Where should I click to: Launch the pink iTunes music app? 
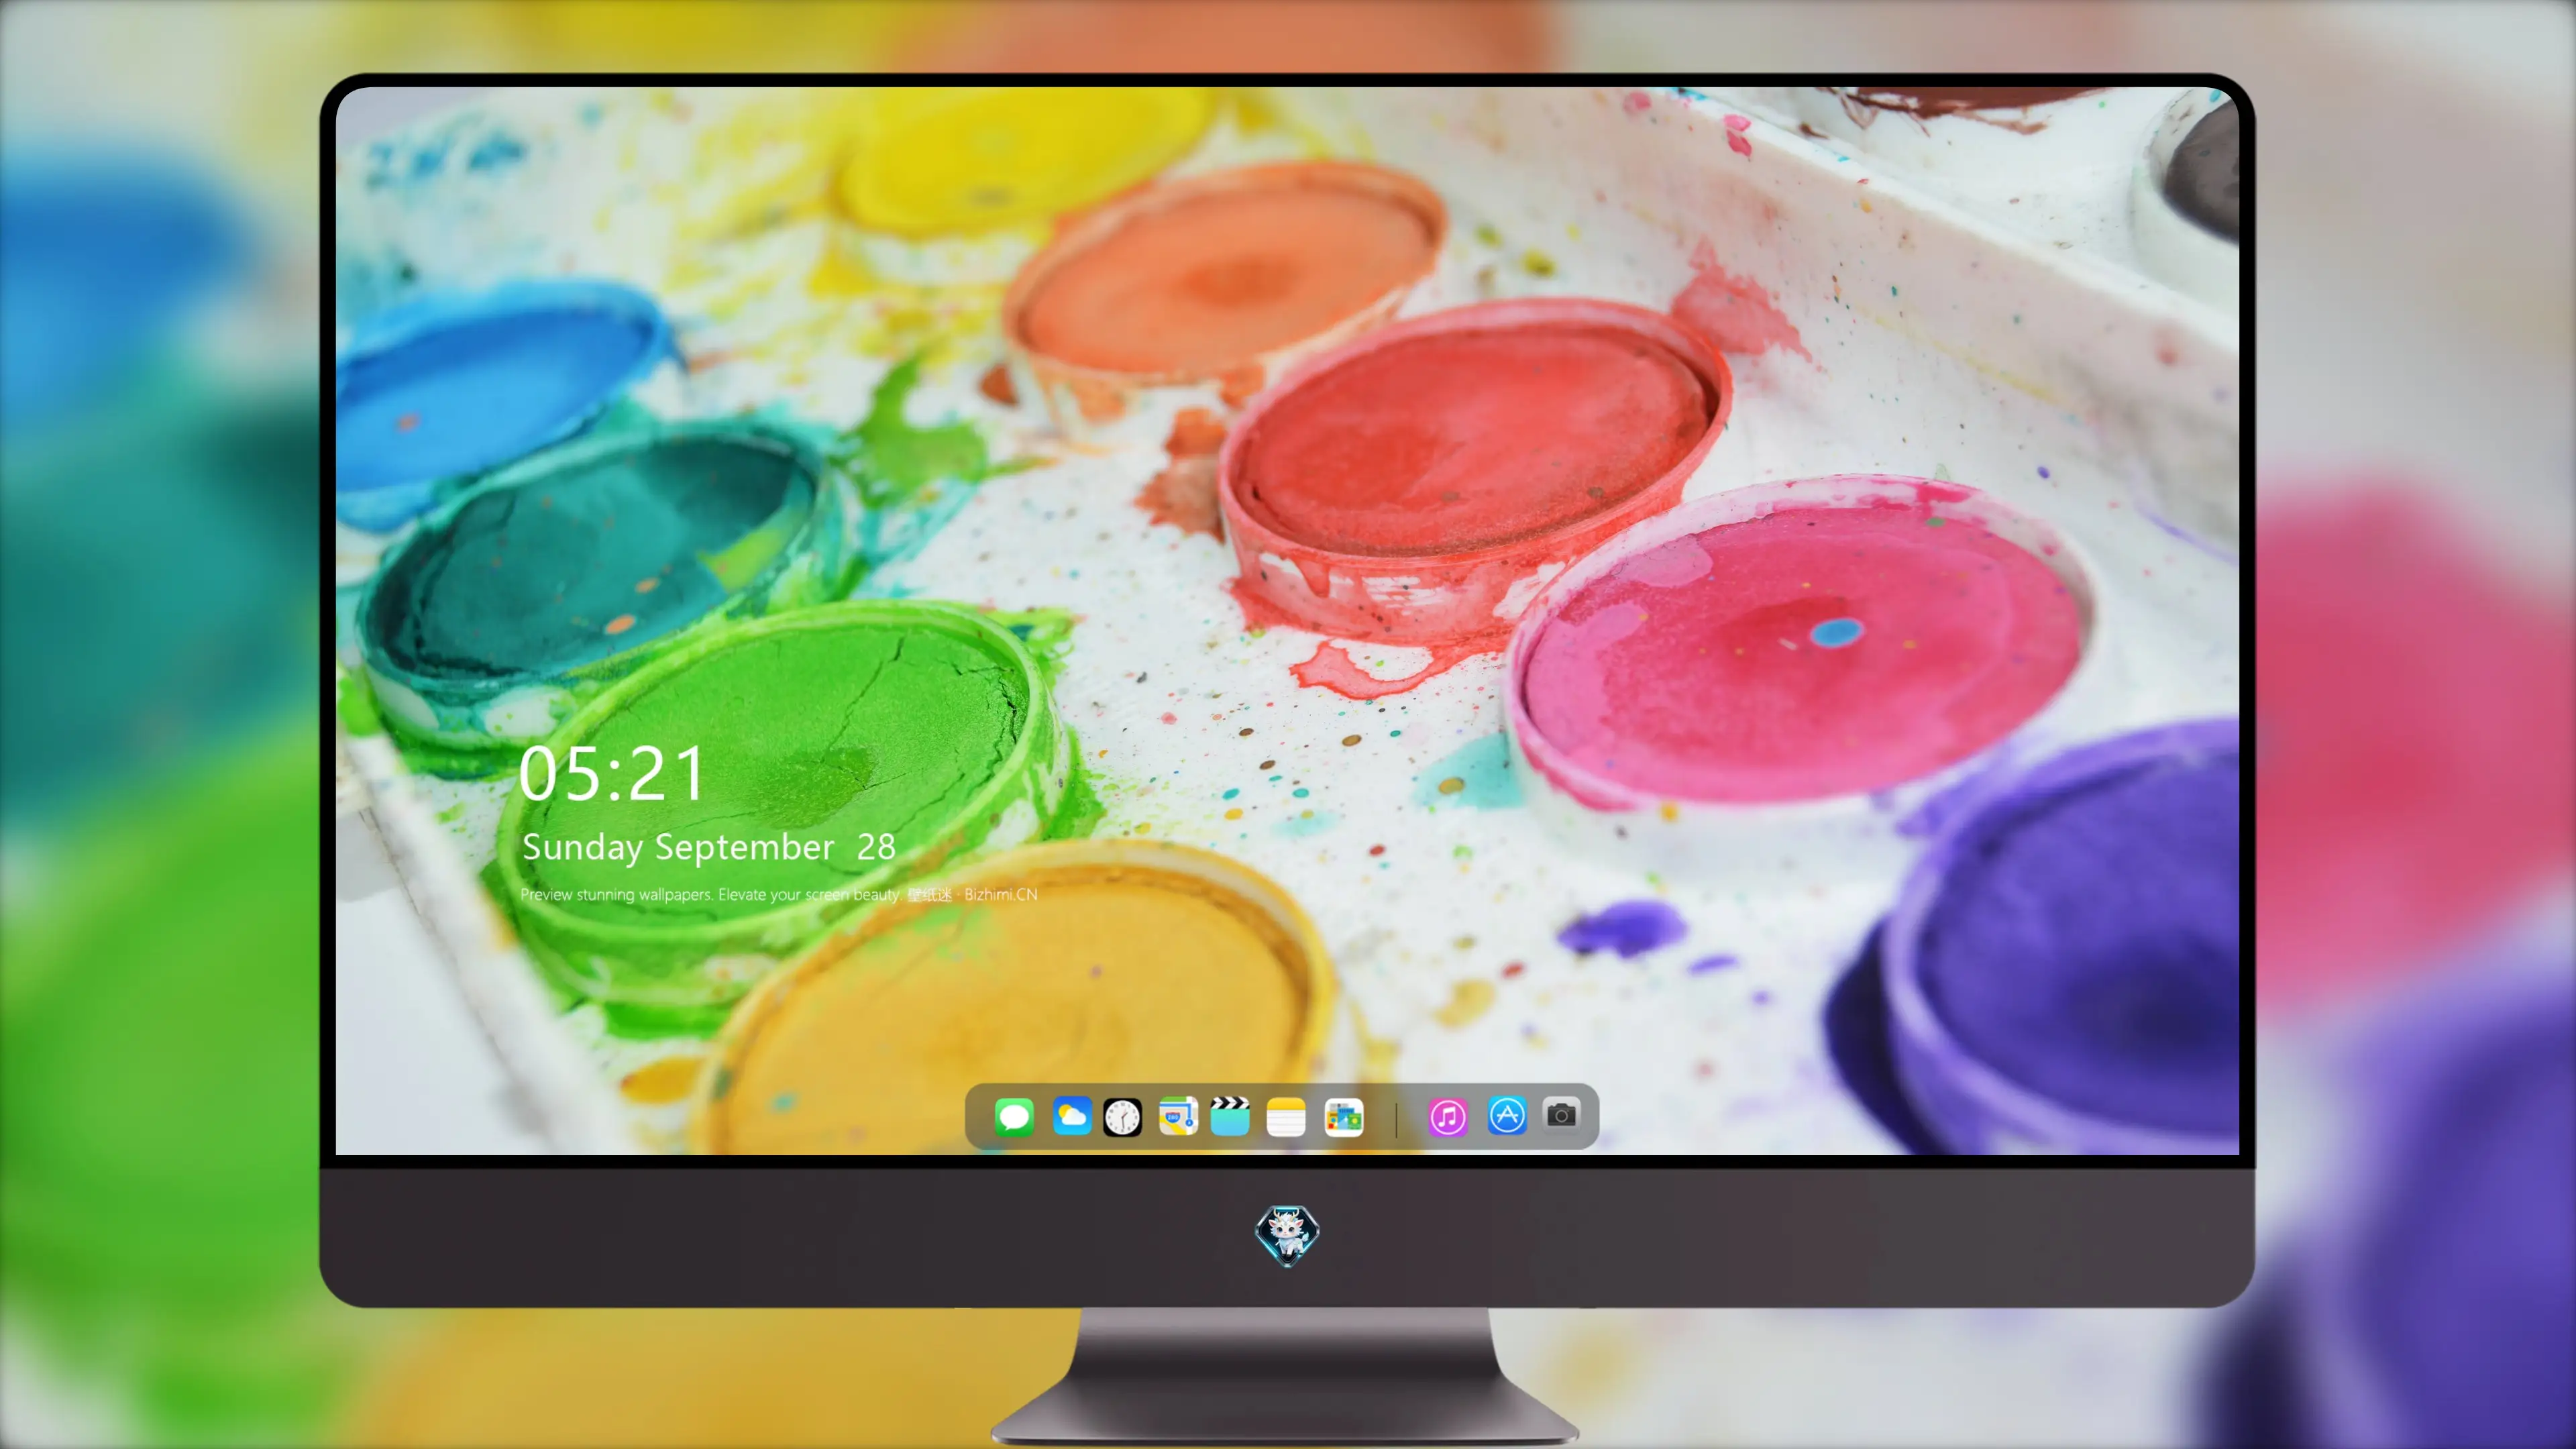1448,1117
